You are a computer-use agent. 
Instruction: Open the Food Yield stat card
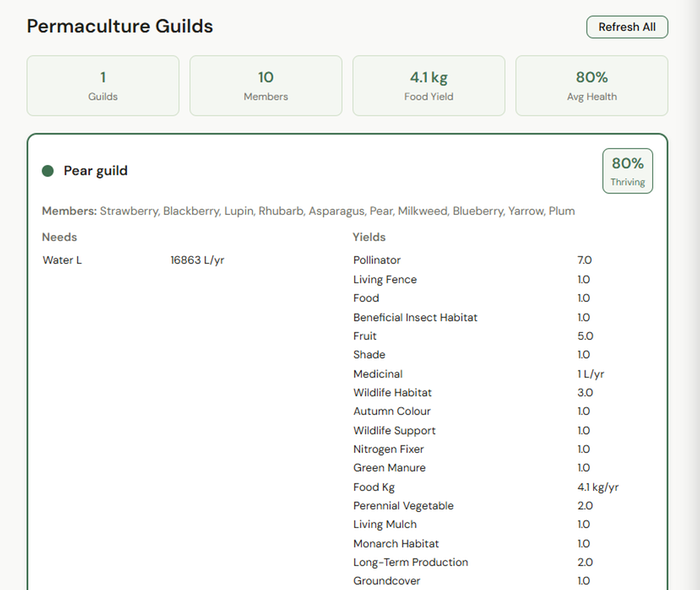(429, 86)
